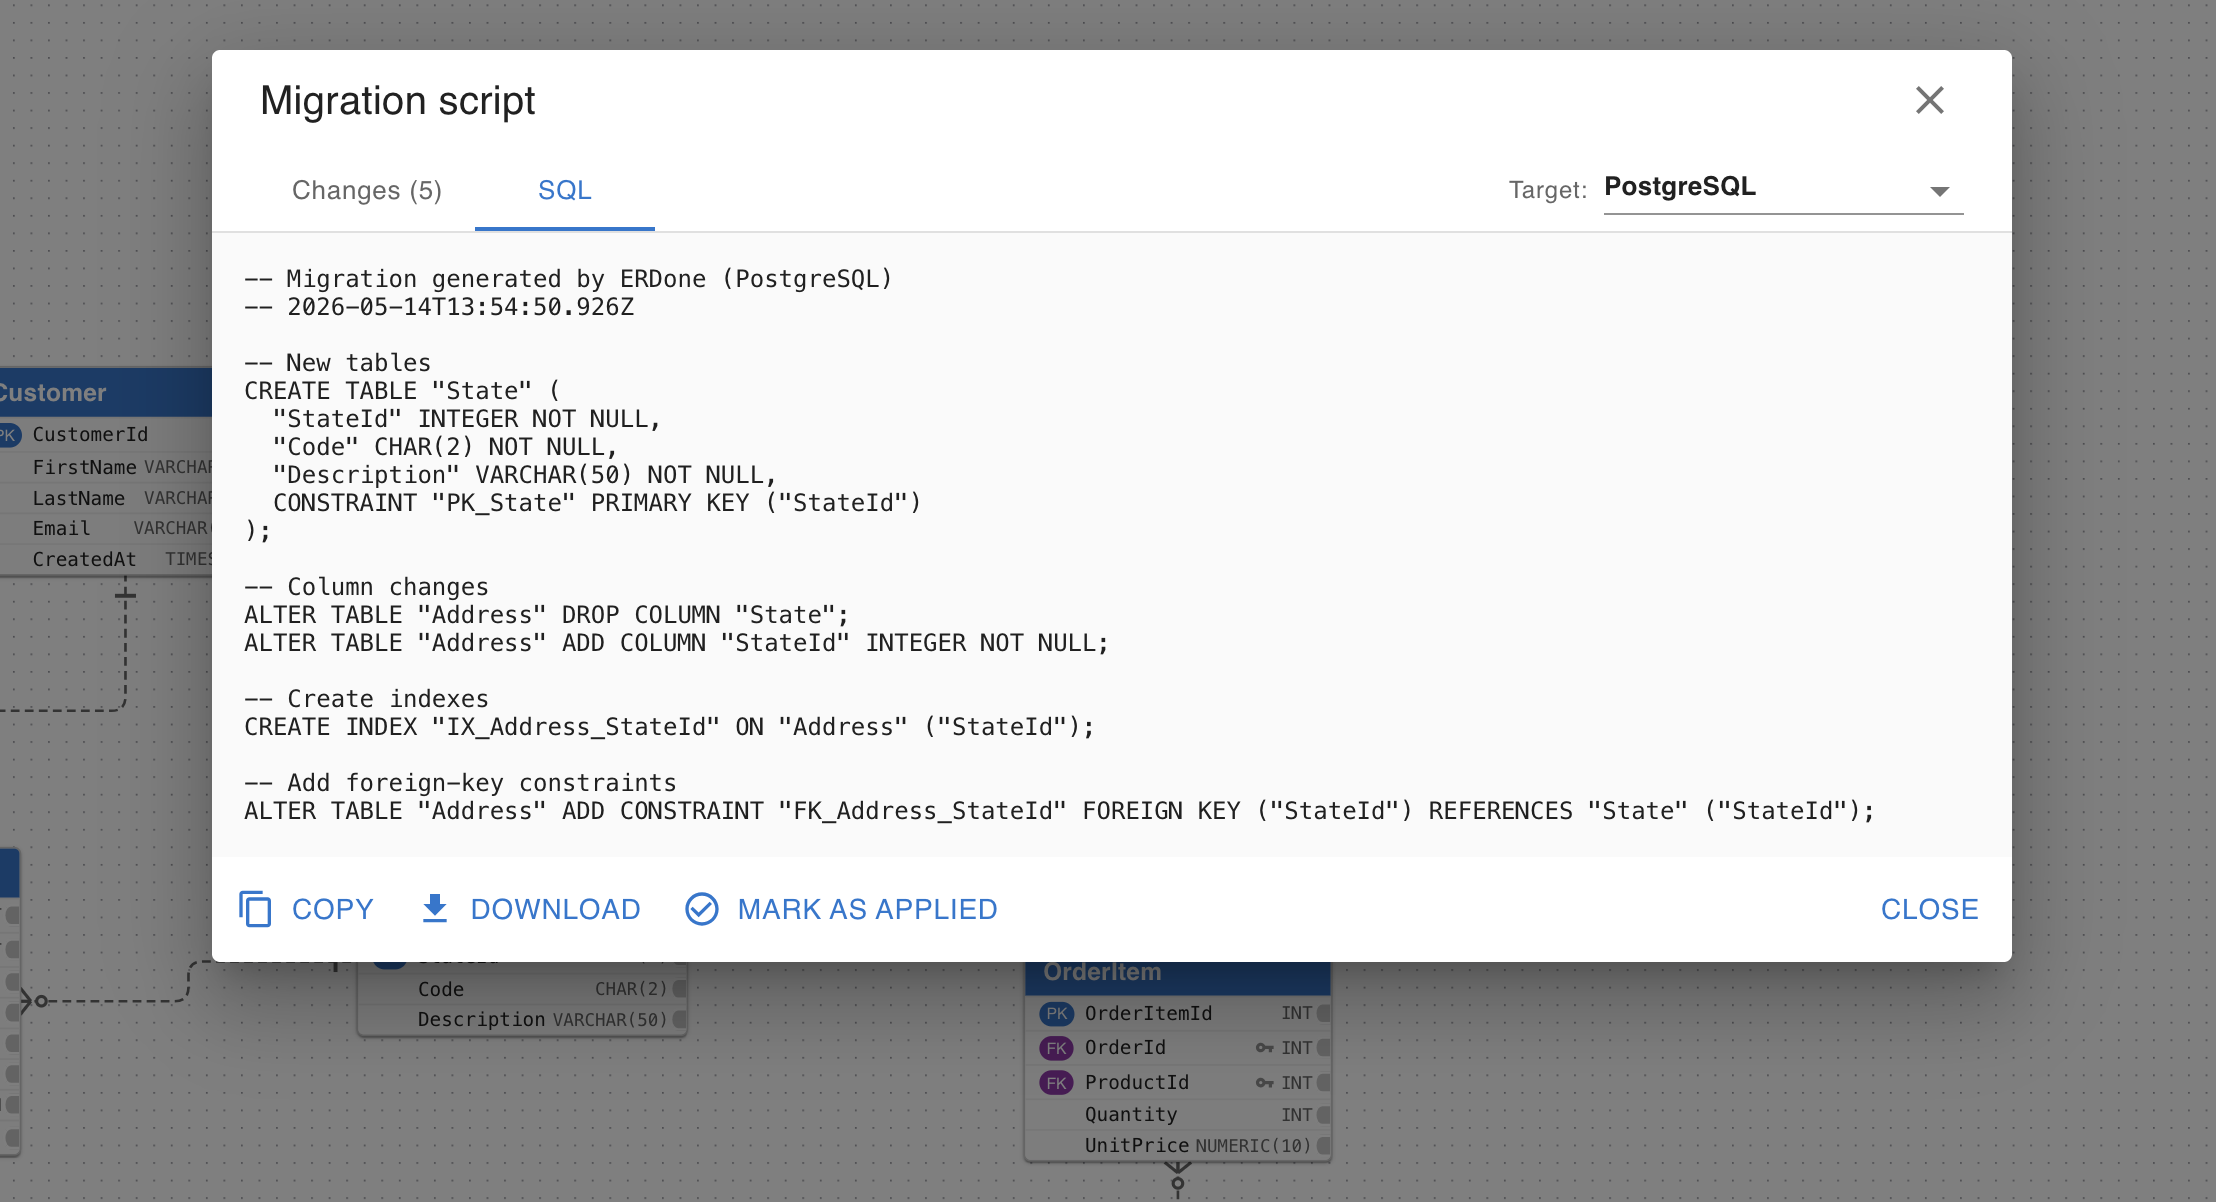This screenshot has width=2216, height=1202.
Task: Click the dropdown arrow next to PostgreSQL
Action: point(1939,191)
